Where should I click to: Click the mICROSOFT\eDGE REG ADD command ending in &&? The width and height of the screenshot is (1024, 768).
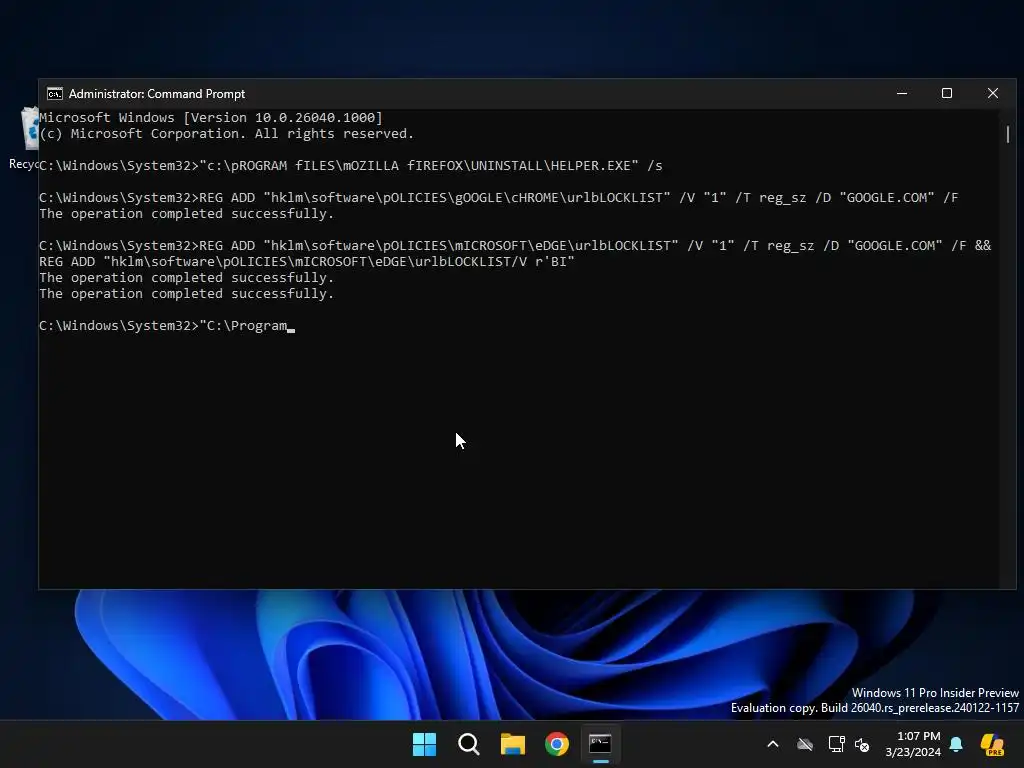[515, 246]
